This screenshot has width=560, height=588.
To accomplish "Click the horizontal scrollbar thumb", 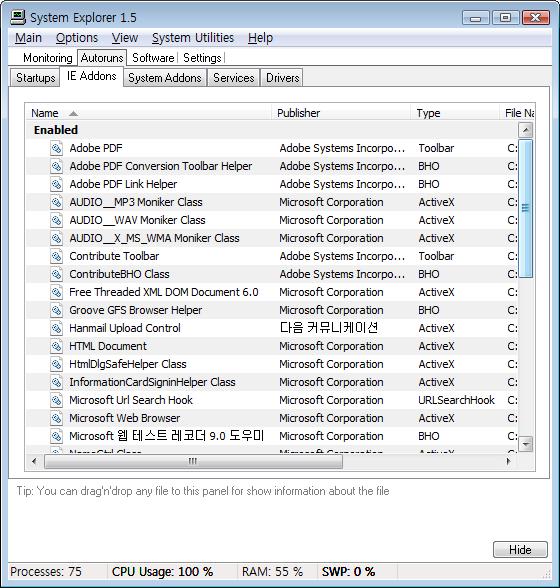I will click(193, 461).
